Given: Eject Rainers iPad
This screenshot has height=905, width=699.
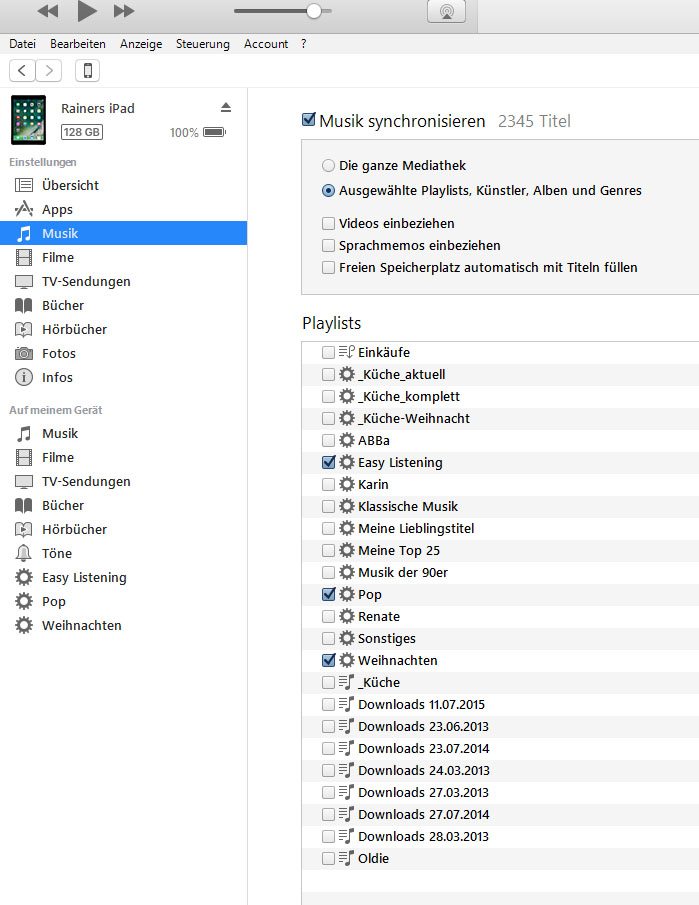Looking at the screenshot, I should pos(226,107).
